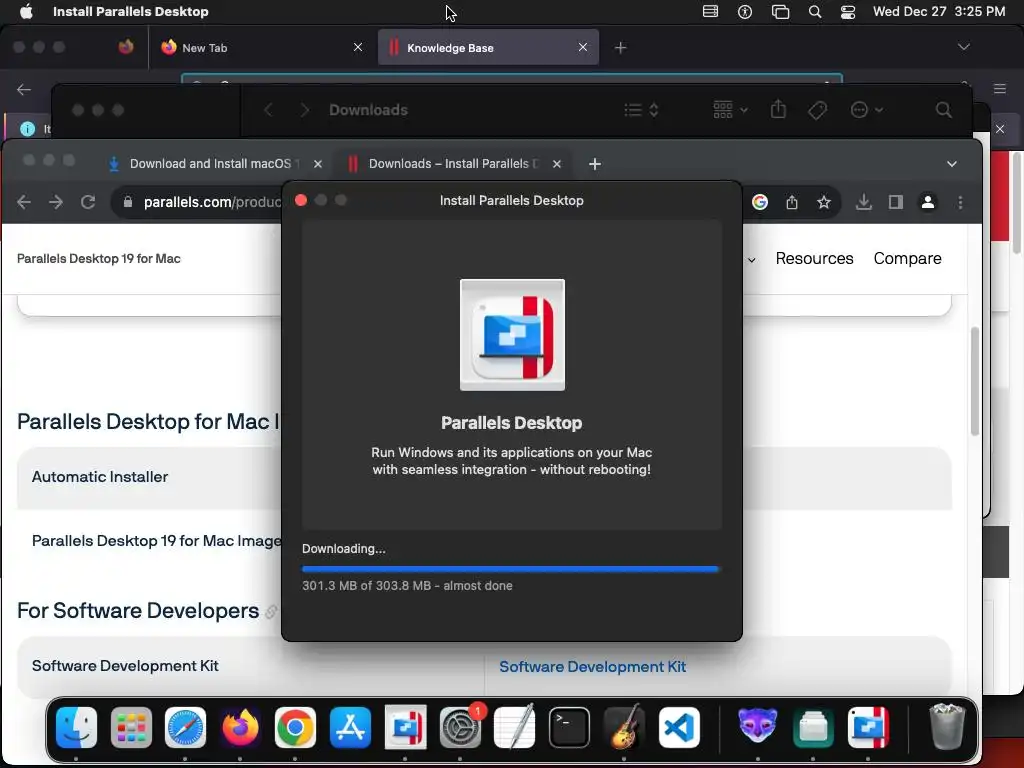Open Chrome downloads tray icon
The height and width of the screenshot is (768, 1024).
point(864,202)
